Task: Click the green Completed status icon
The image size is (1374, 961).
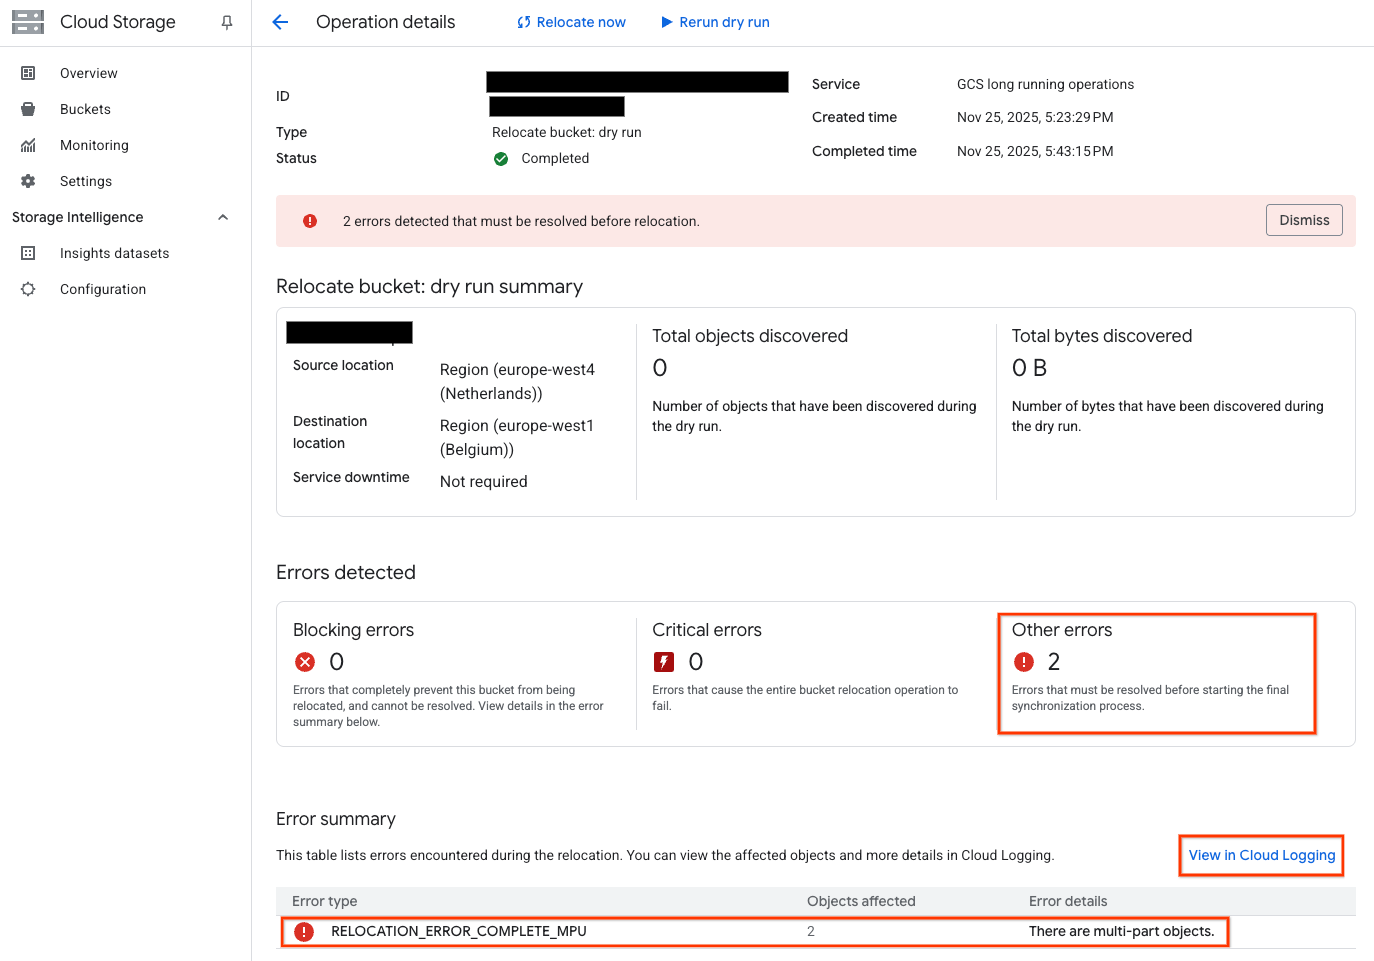Action: tap(500, 158)
